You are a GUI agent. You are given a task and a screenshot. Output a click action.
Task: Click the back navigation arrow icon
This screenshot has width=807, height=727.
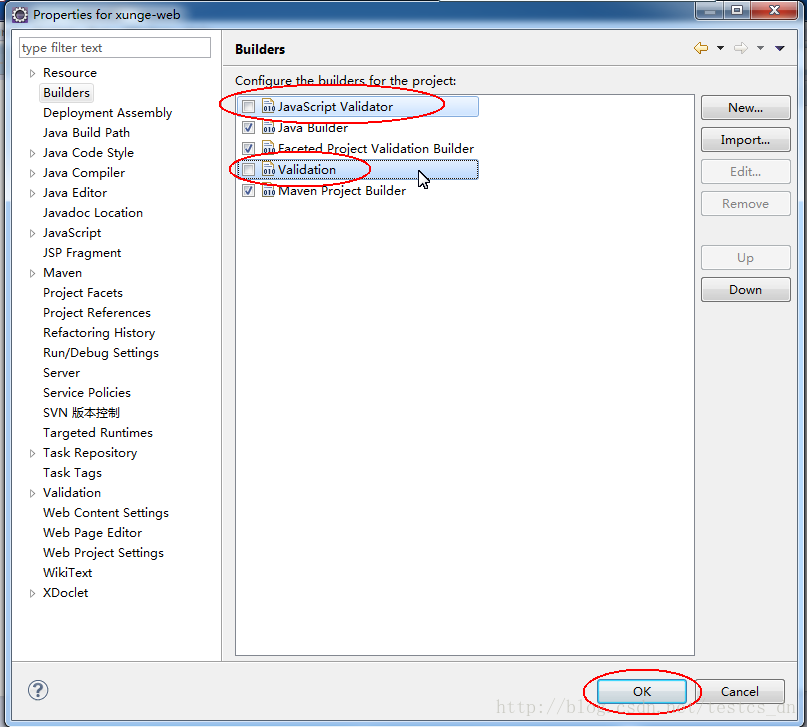click(x=700, y=48)
